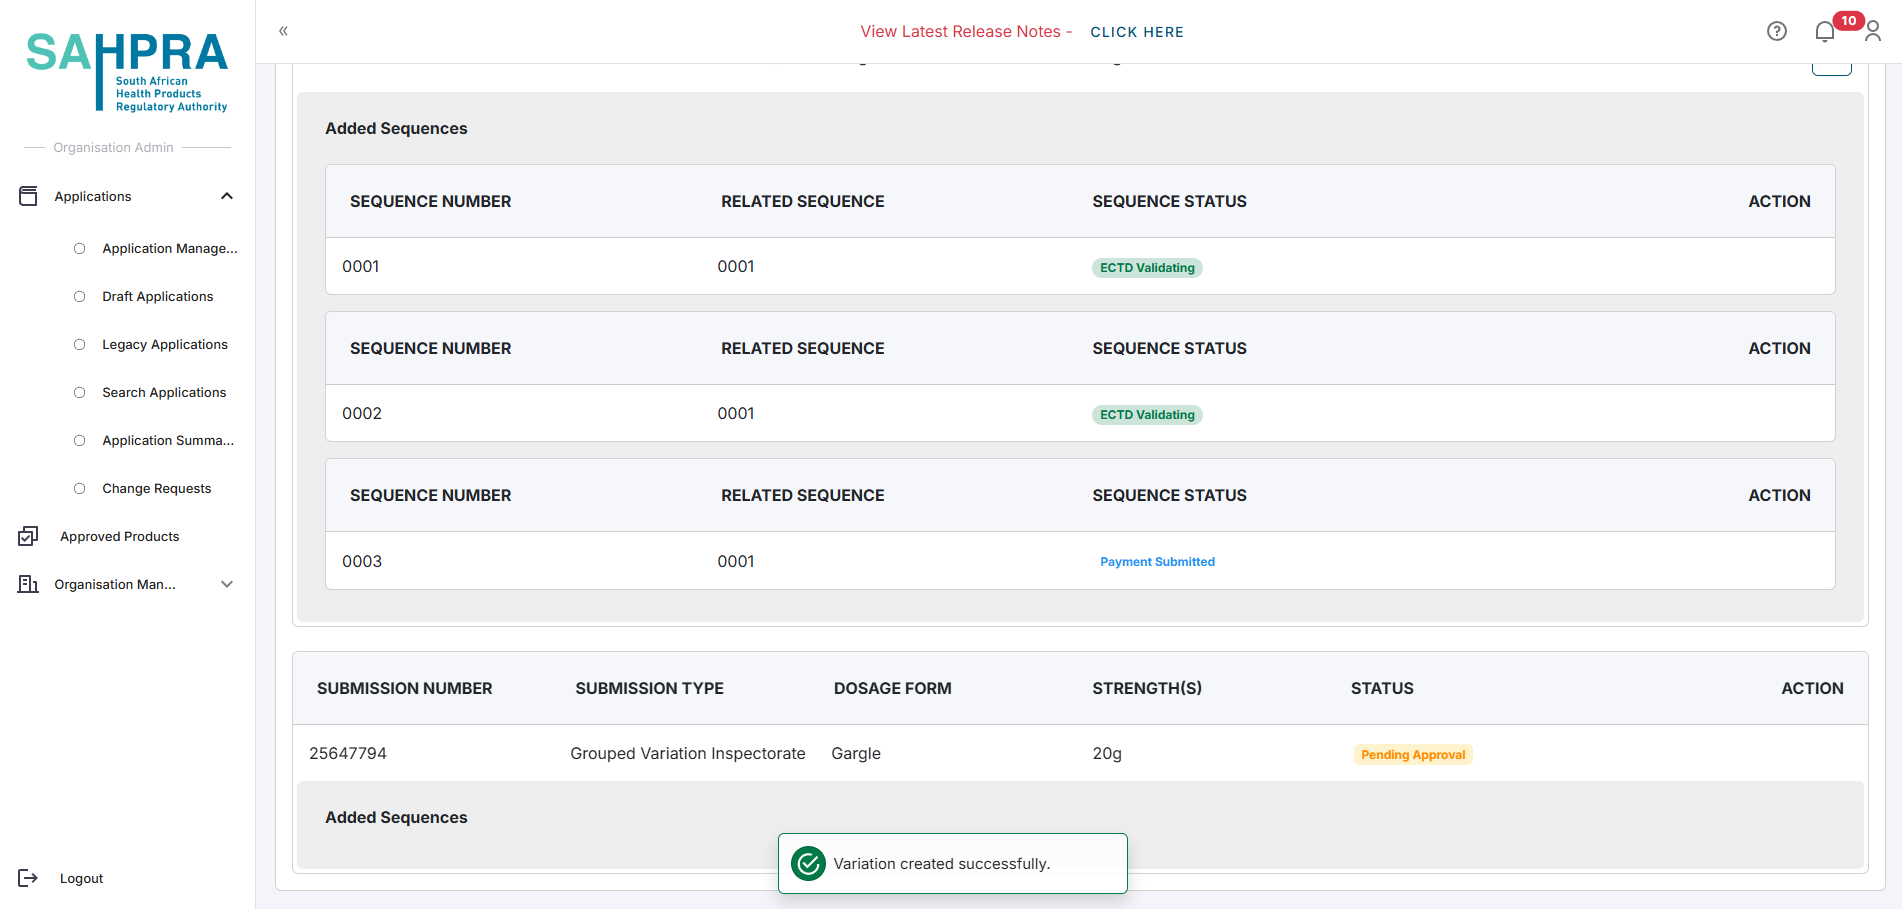This screenshot has height=909, width=1902.
Task: Open the notifications bell icon
Action: pos(1825,32)
